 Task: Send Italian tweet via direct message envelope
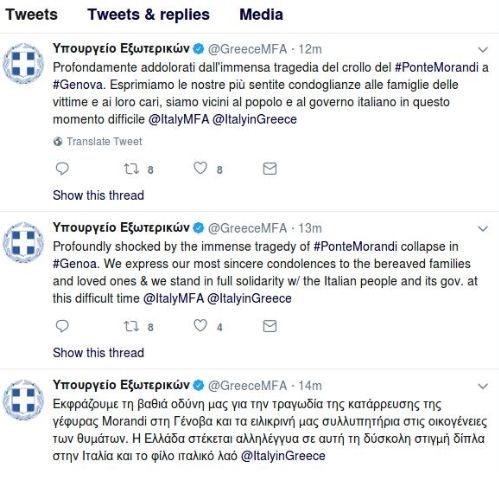click(270, 169)
